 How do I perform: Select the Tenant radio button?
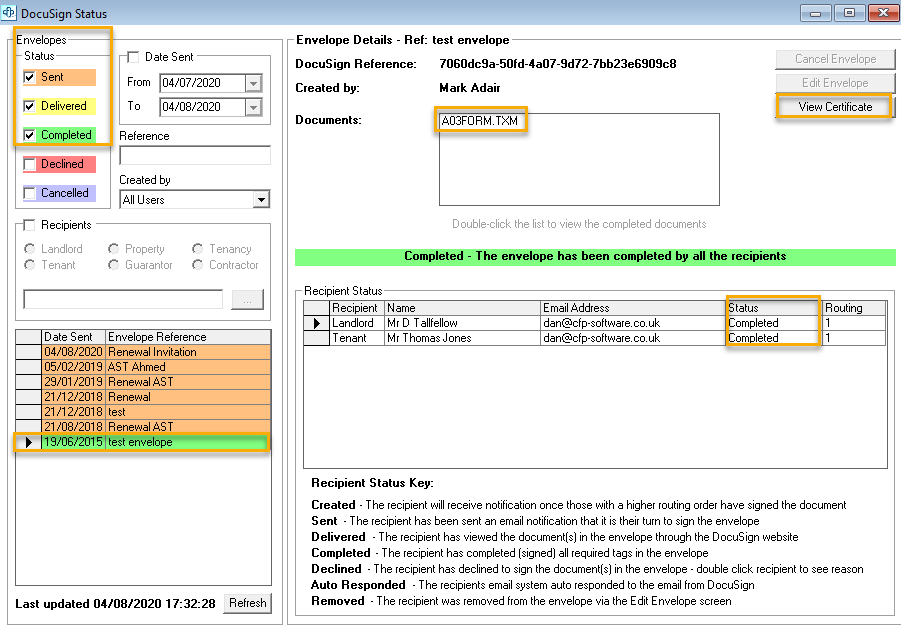click(x=29, y=265)
